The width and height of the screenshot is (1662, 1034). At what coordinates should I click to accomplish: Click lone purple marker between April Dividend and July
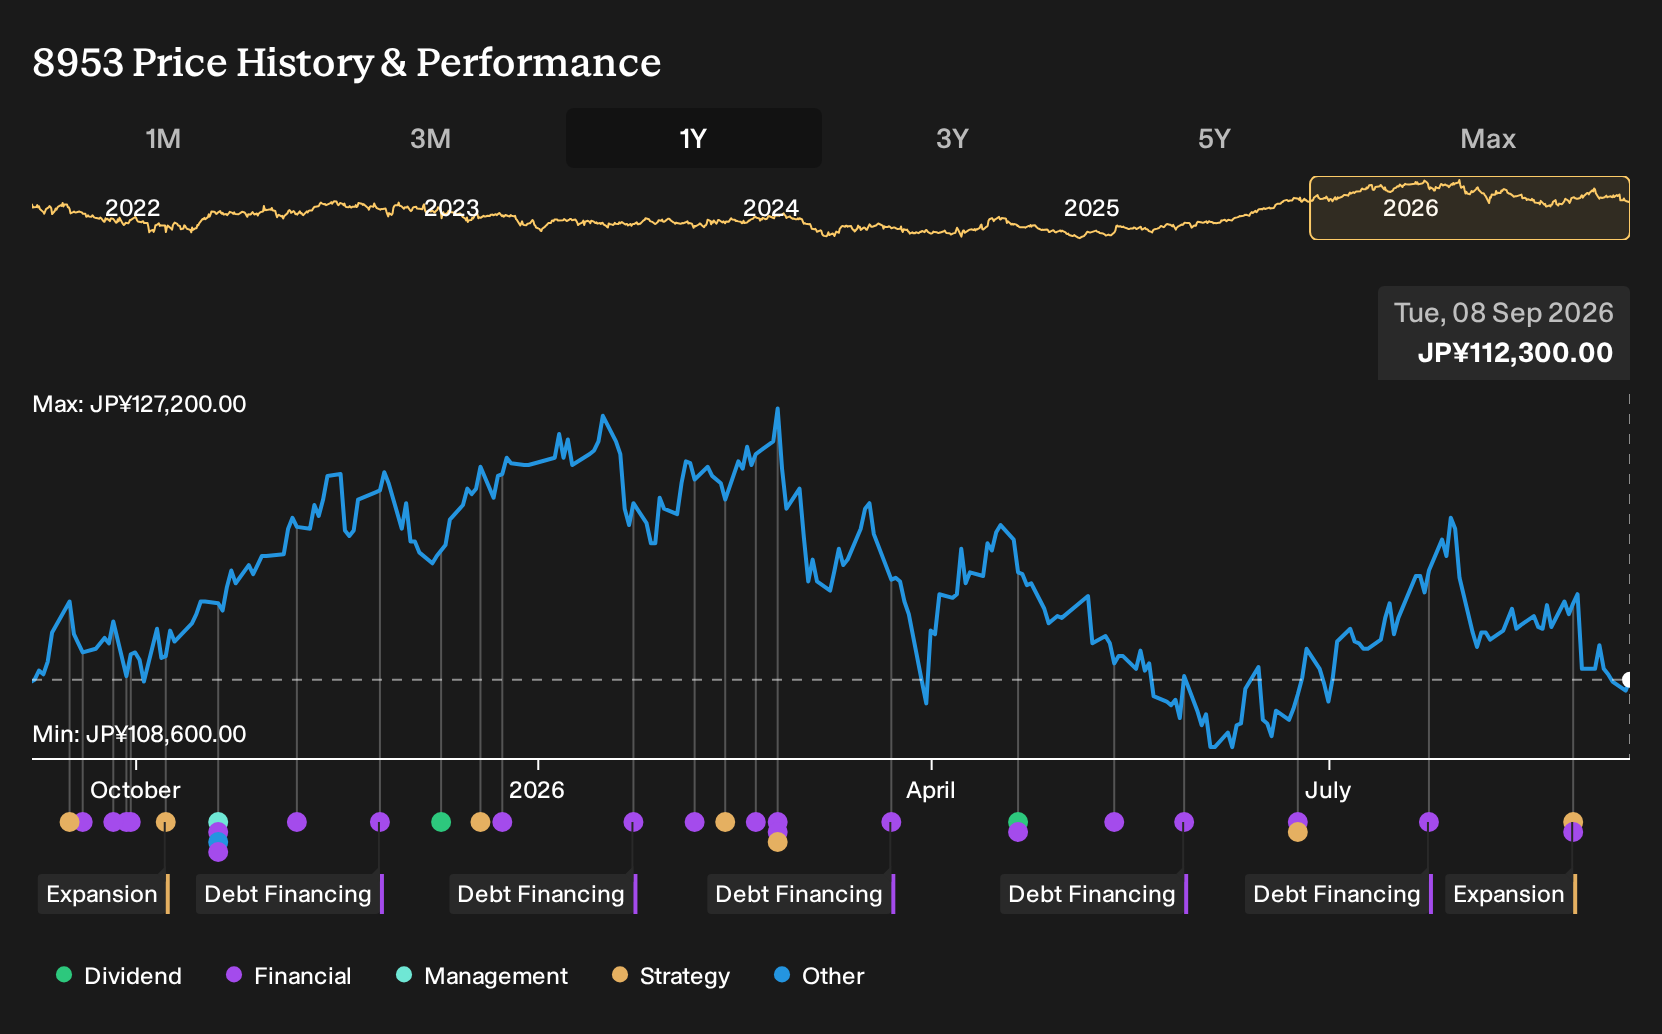1114,822
